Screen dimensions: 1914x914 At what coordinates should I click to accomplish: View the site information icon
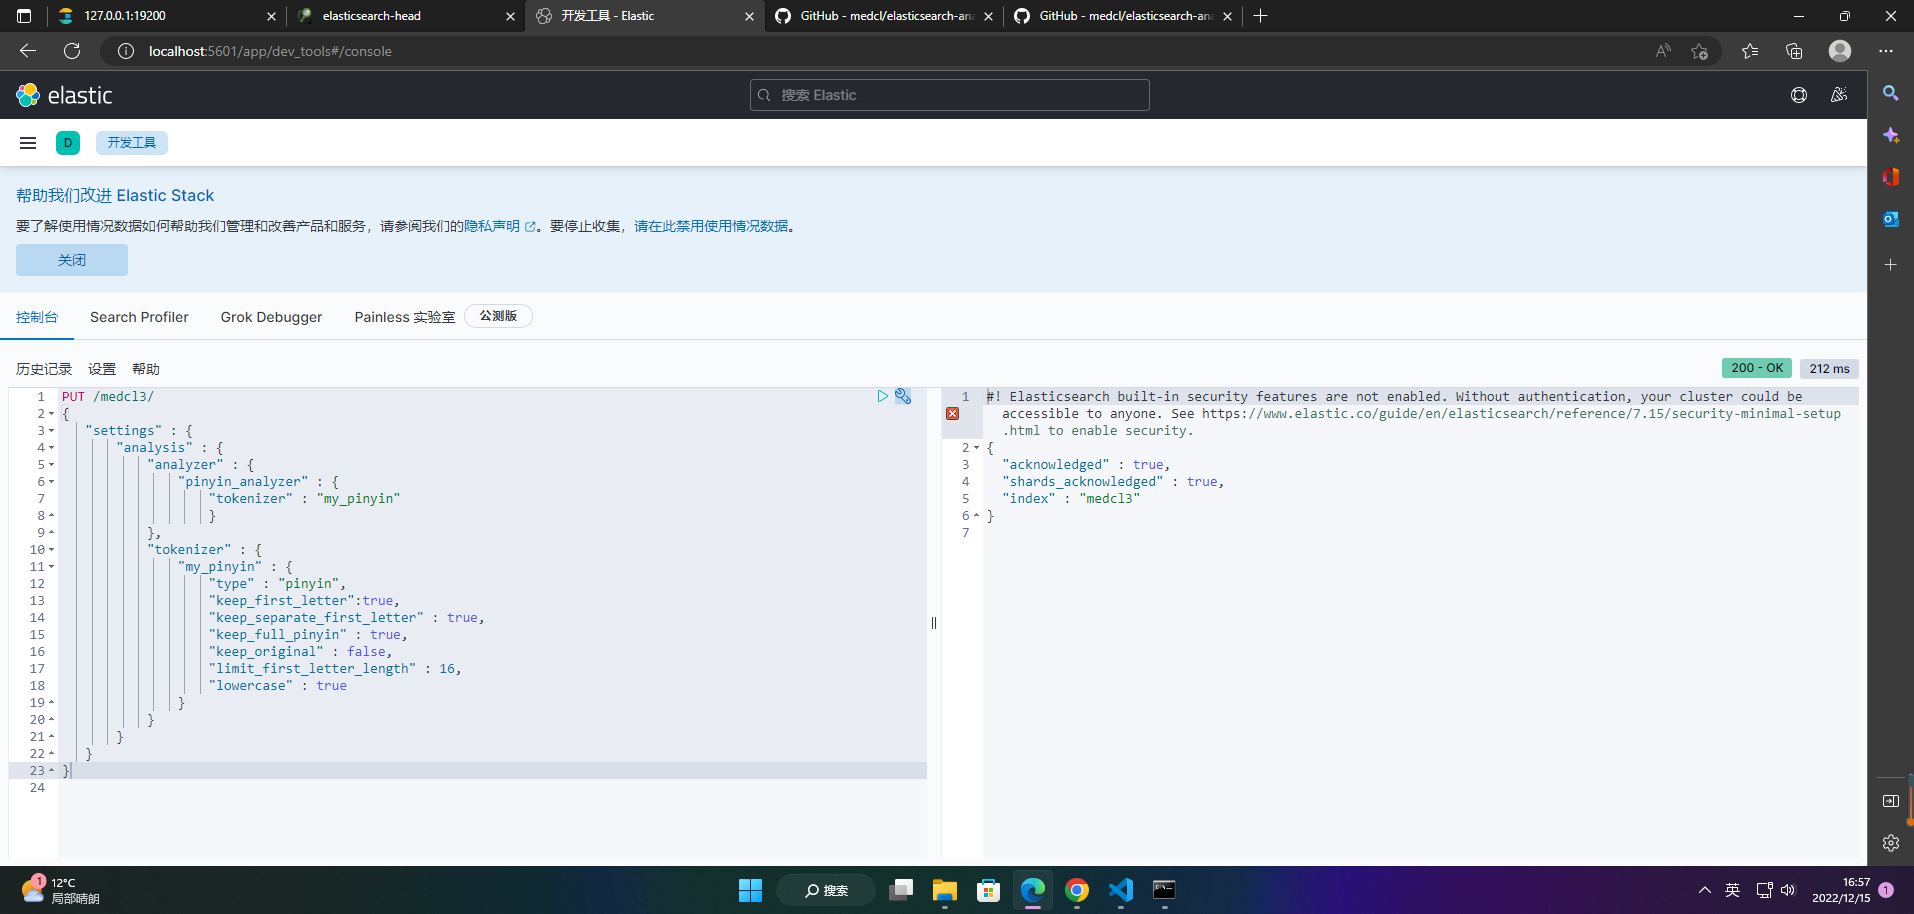[126, 51]
